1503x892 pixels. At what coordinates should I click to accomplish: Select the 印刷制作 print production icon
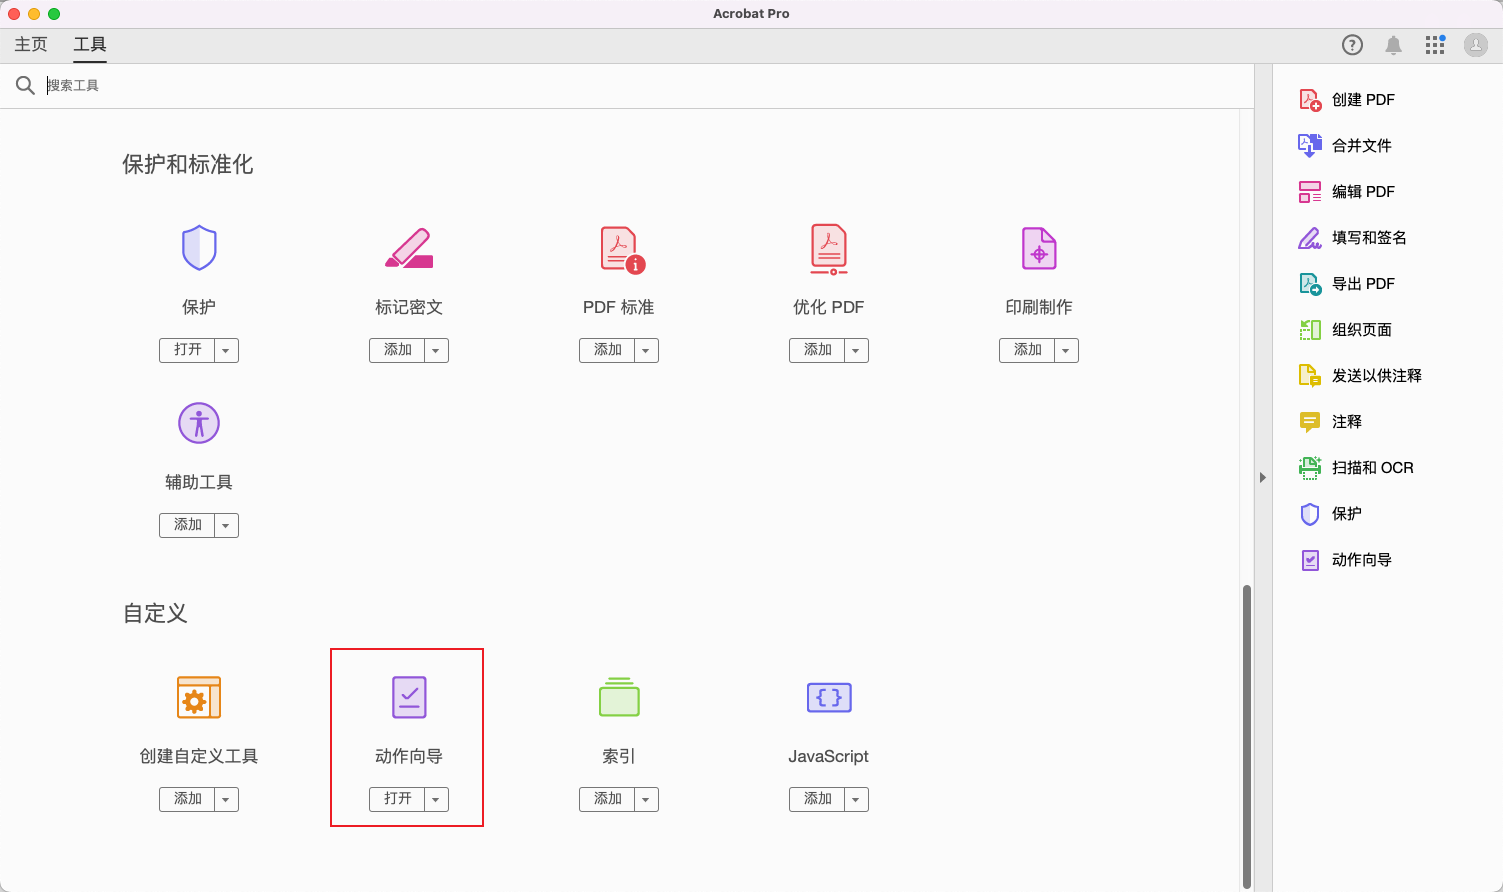[1039, 248]
